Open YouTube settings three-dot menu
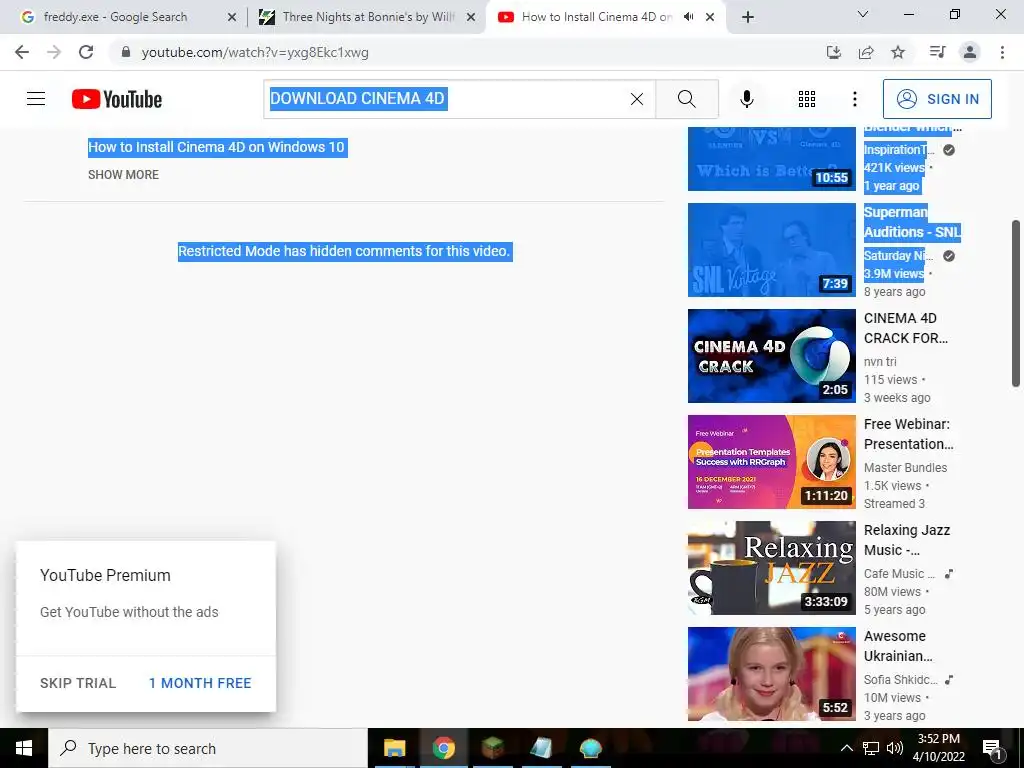Viewport: 1024px width, 768px height. [x=854, y=99]
